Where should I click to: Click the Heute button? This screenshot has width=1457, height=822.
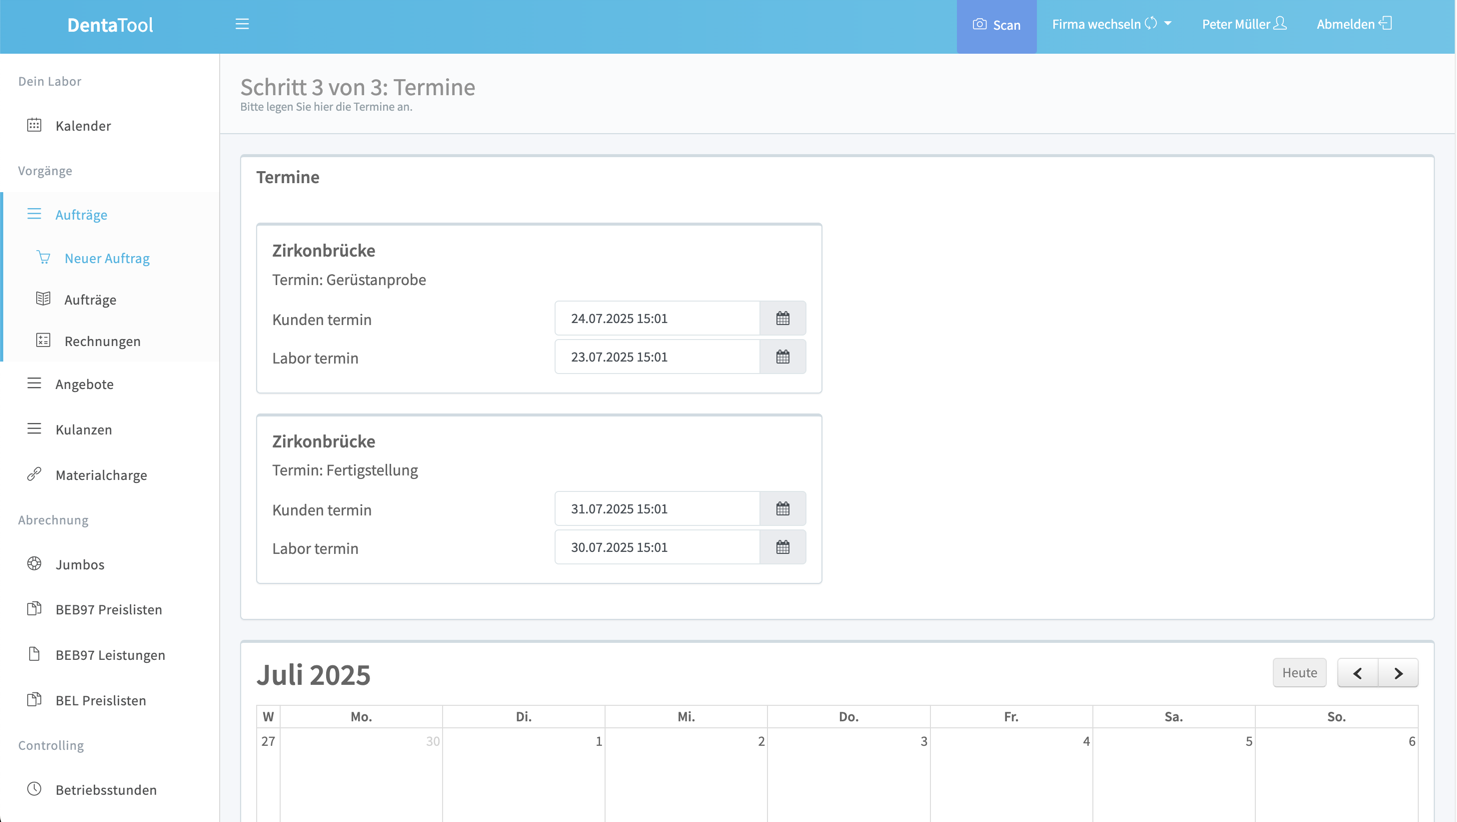(x=1299, y=673)
